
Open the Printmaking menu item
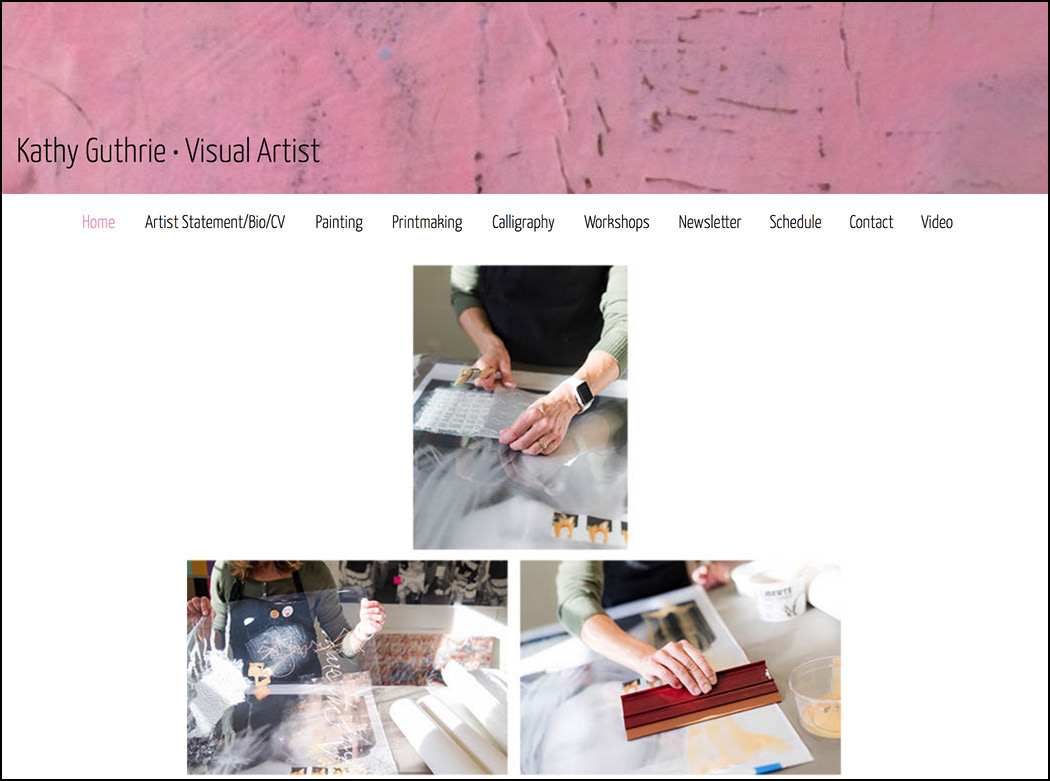tap(427, 222)
